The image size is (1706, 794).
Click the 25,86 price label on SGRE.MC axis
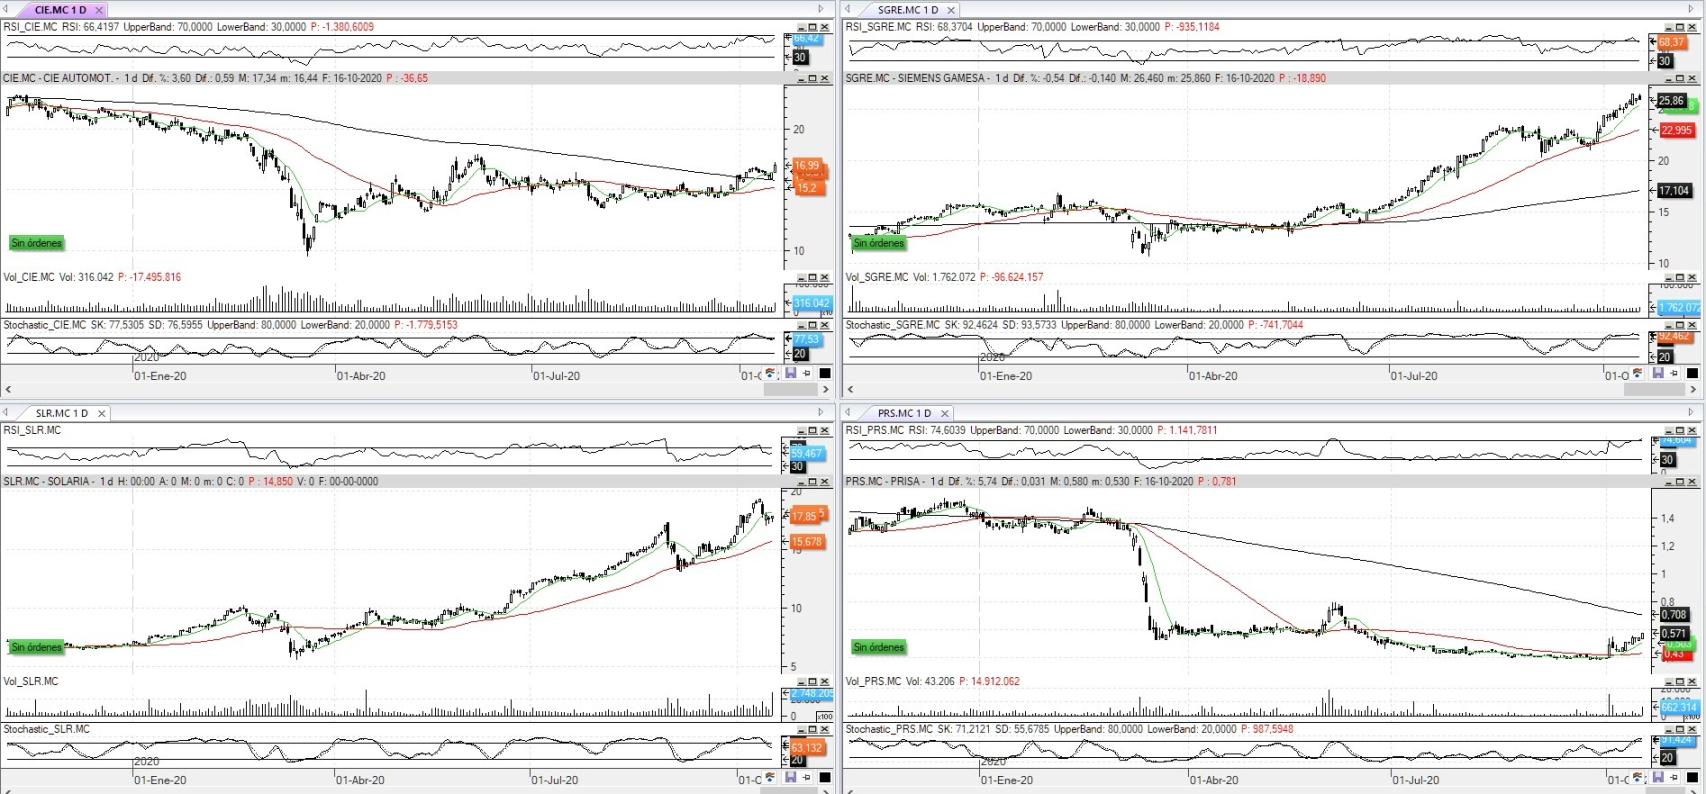pos(1671,101)
